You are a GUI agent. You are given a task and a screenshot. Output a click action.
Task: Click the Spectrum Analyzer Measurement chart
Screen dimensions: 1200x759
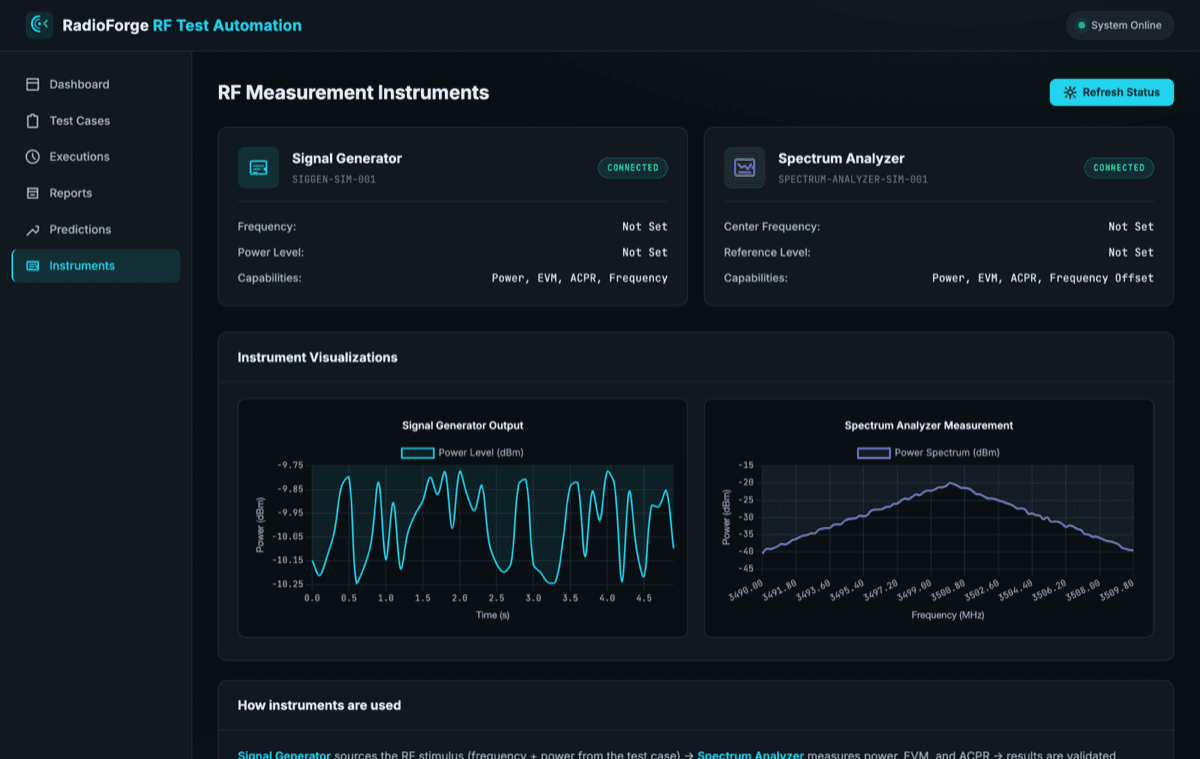(948, 517)
